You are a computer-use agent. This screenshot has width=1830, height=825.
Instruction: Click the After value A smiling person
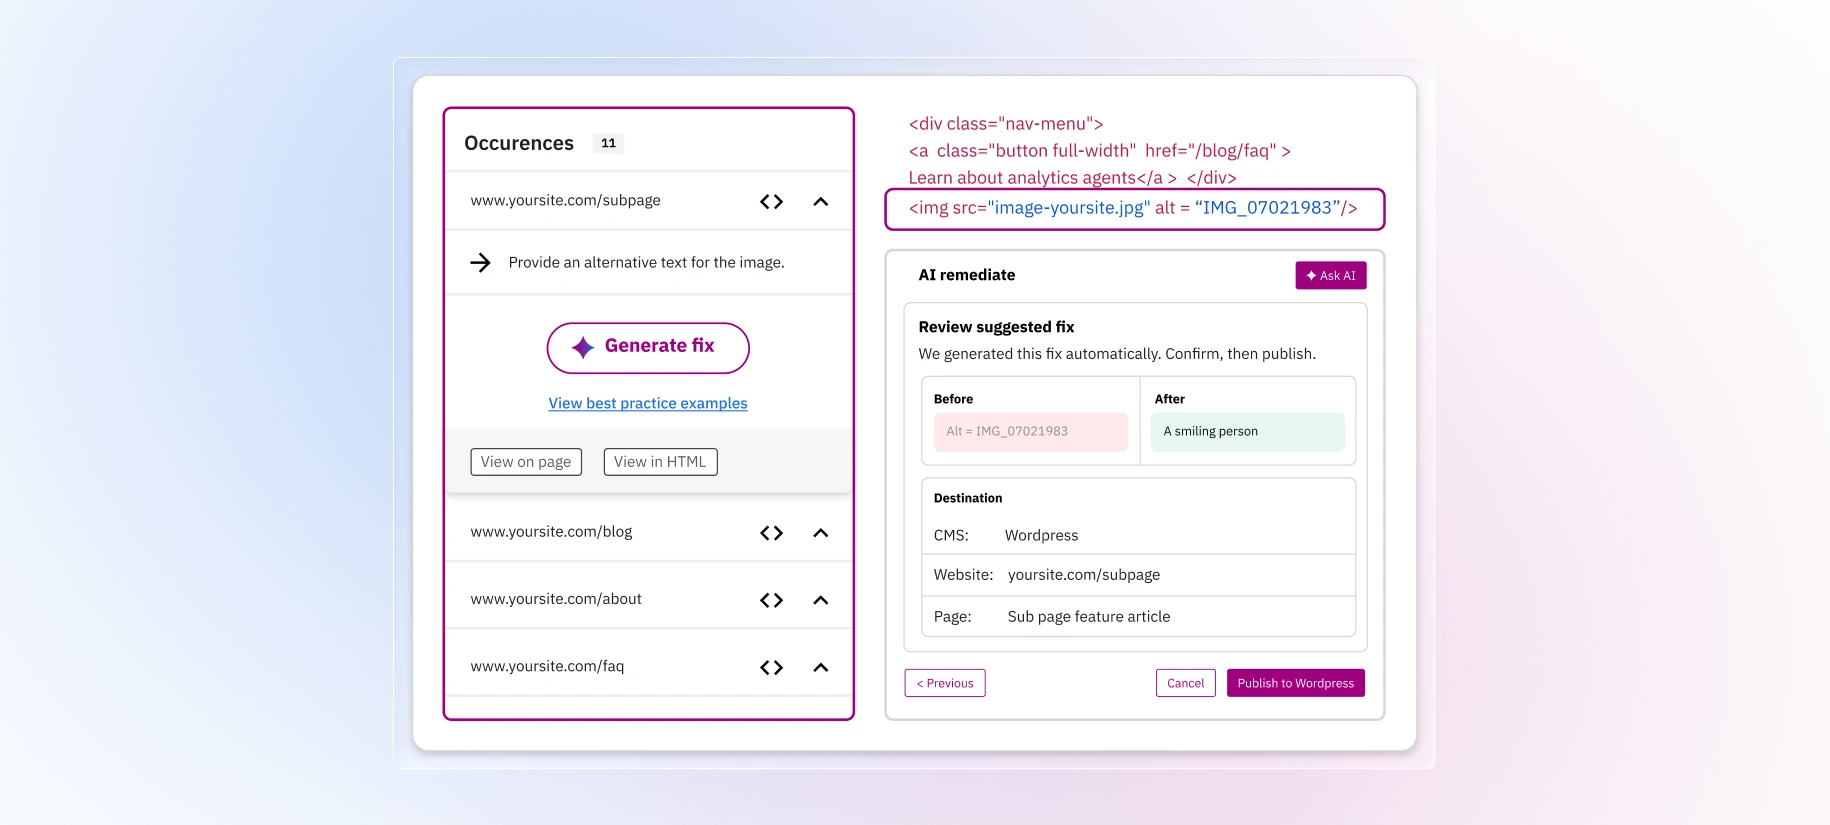tap(1248, 432)
